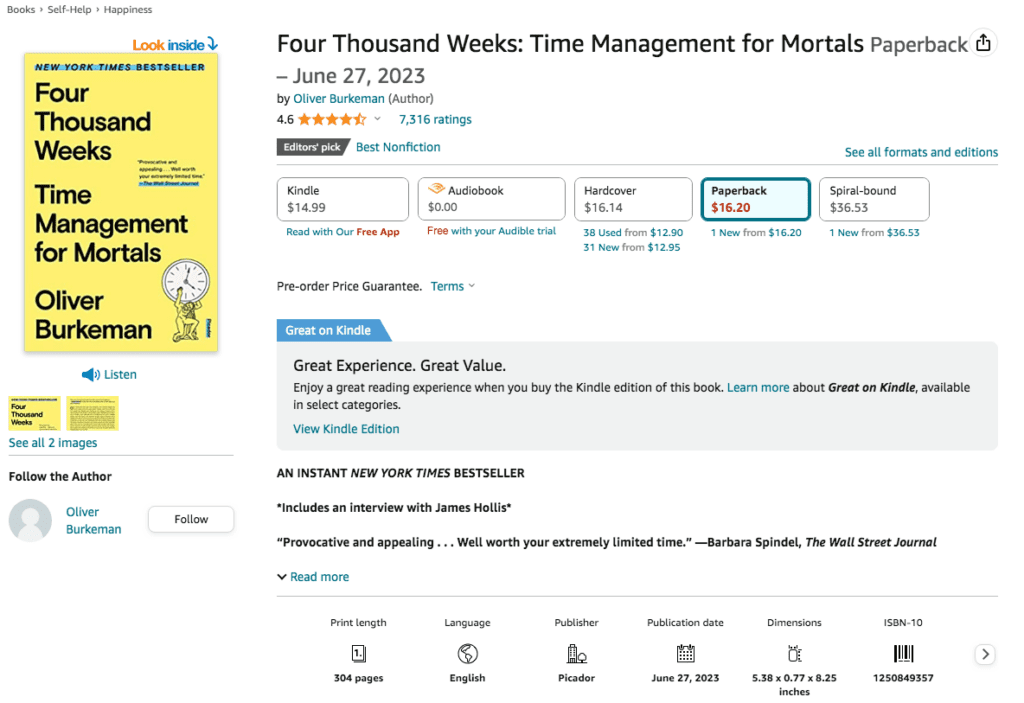Select the Kindle format option
Screen dimensions: 1024x703
click(343, 199)
